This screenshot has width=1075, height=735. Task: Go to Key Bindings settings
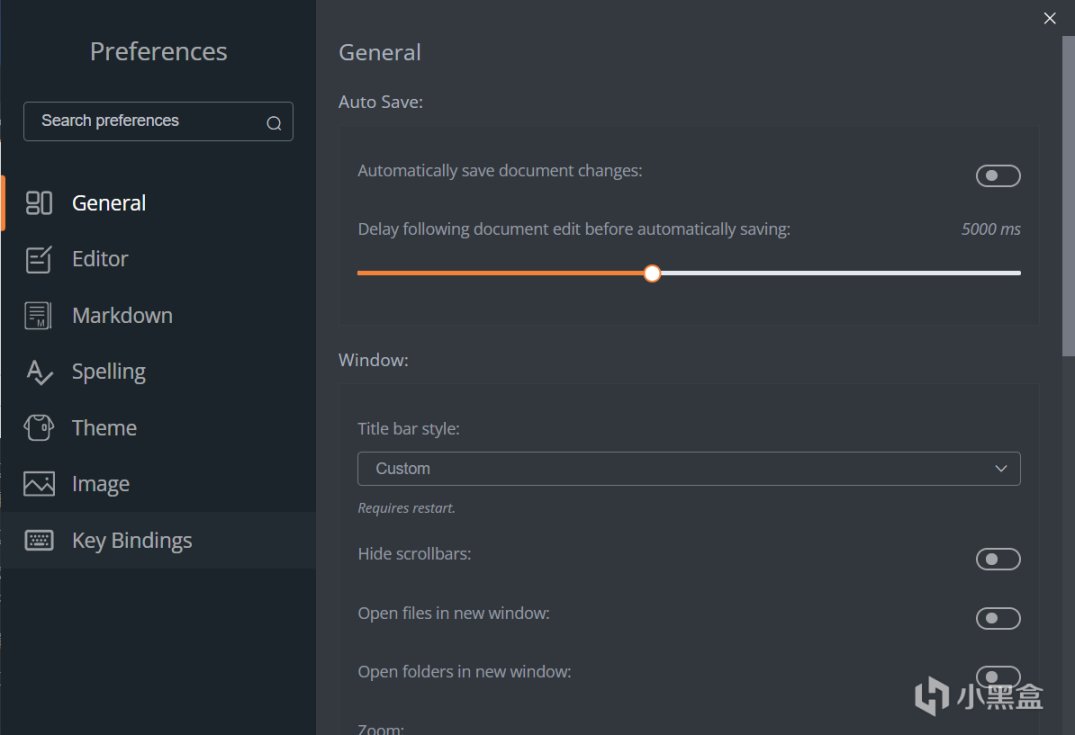(131, 541)
